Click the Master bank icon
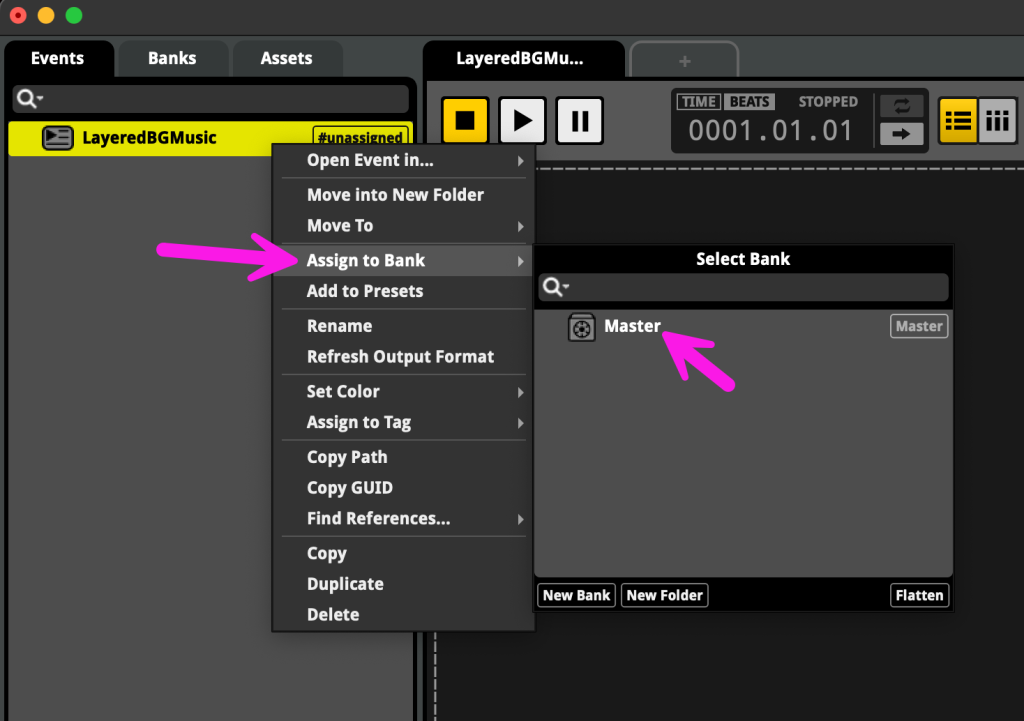The width and height of the screenshot is (1024, 721). pos(582,327)
